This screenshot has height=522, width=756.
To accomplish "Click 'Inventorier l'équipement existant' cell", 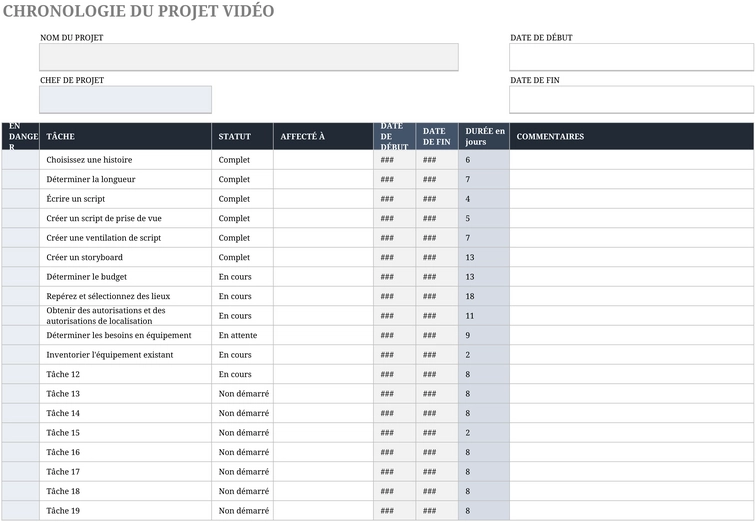I will pos(125,355).
